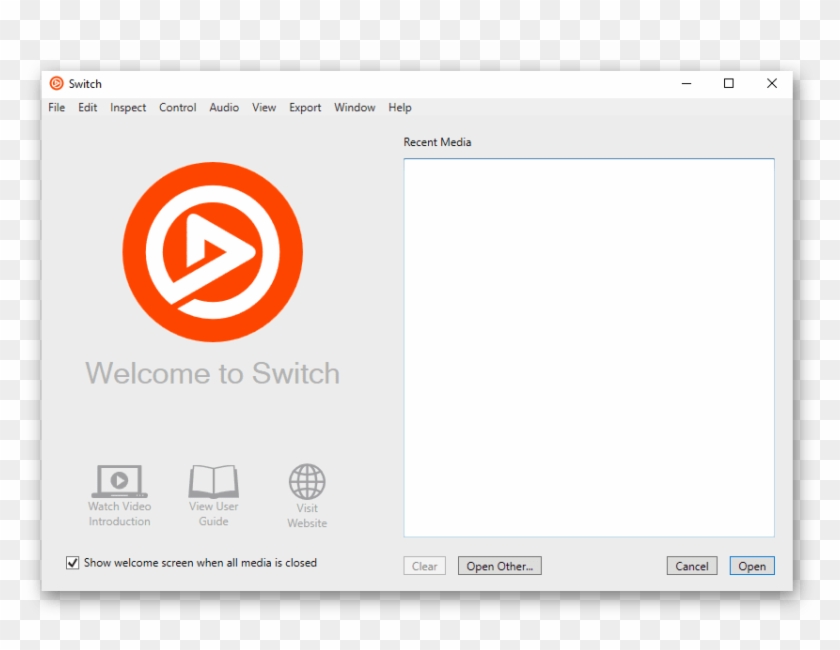Open the Export menu

tap(304, 107)
